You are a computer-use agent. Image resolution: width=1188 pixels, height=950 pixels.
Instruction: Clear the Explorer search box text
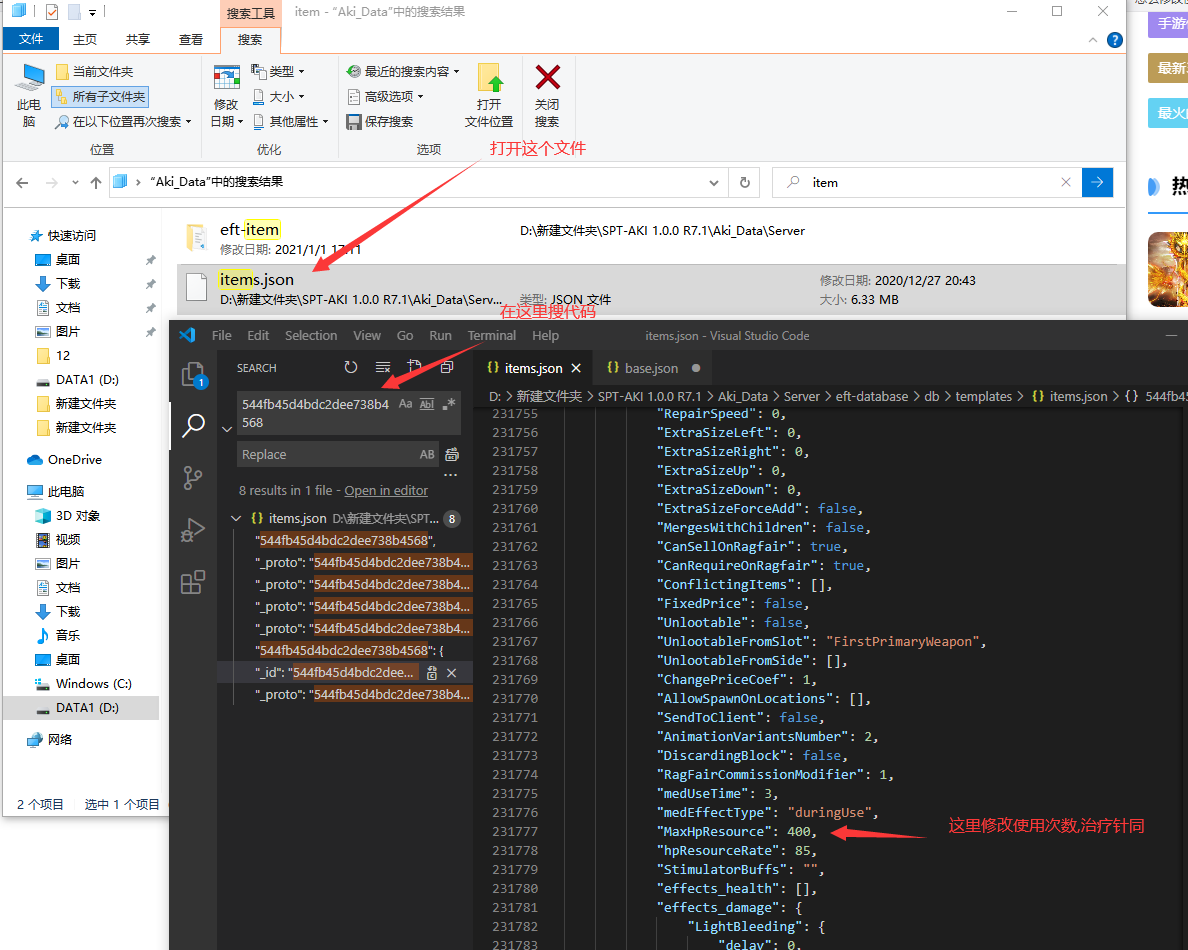pyautogui.click(x=1066, y=183)
